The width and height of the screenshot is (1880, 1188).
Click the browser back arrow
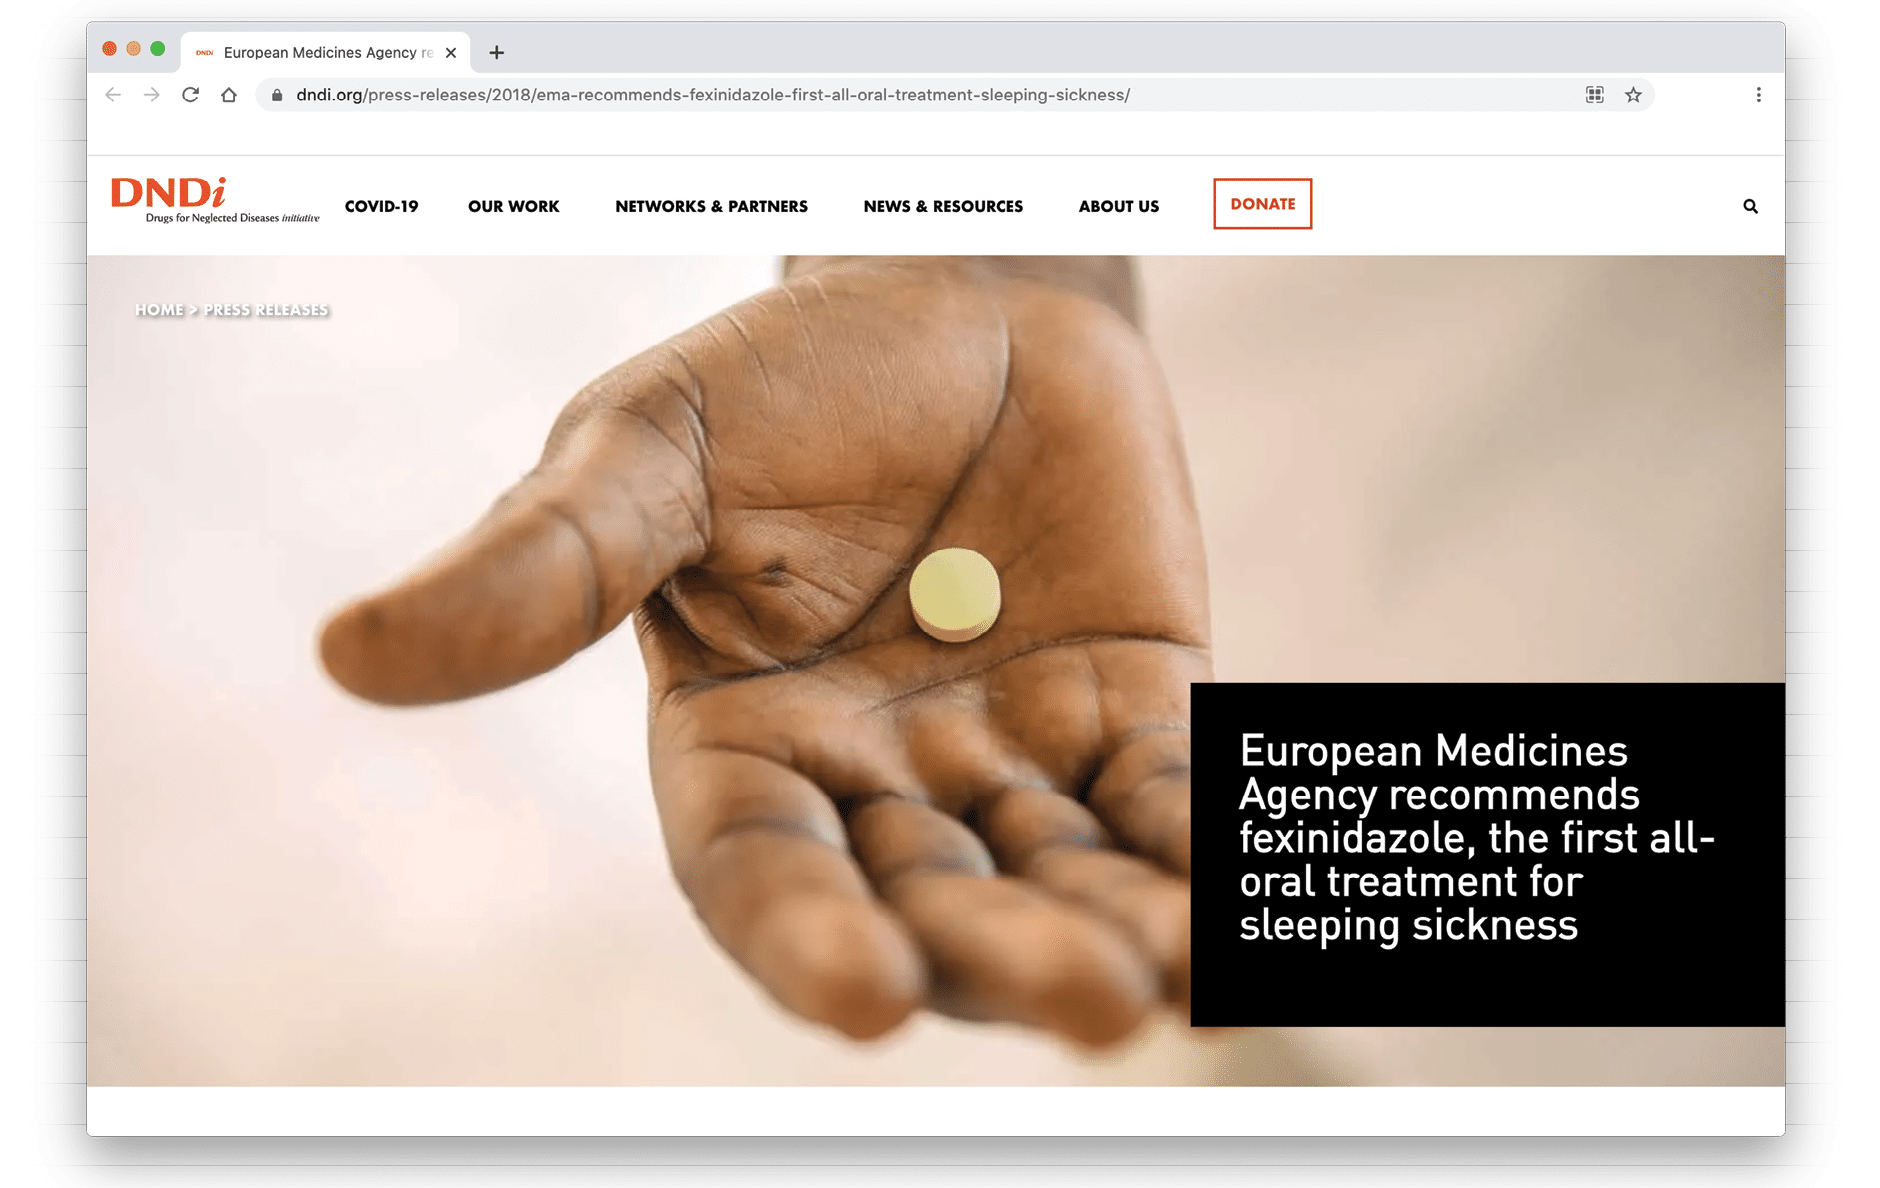pyautogui.click(x=113, y=95)
